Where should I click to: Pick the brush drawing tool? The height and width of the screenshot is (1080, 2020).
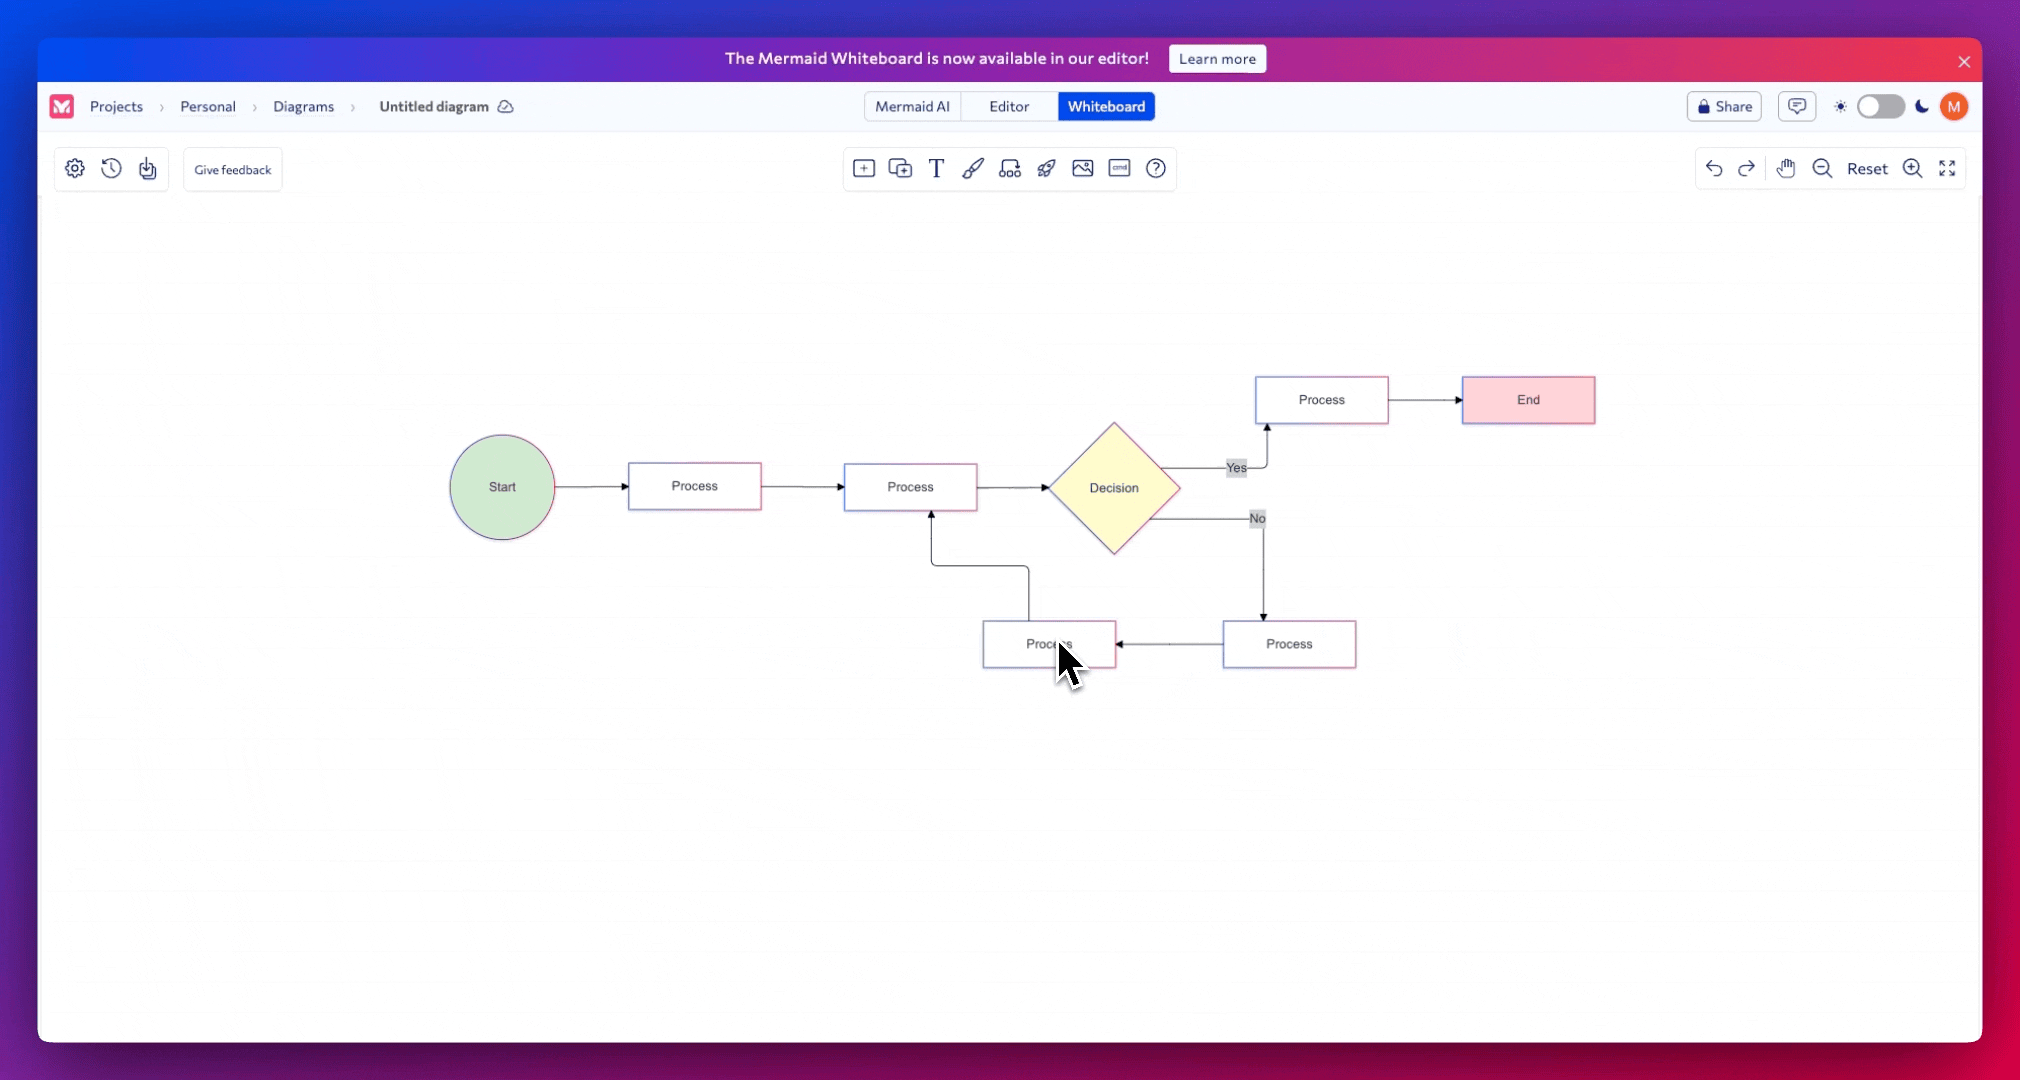coord(972,168)
